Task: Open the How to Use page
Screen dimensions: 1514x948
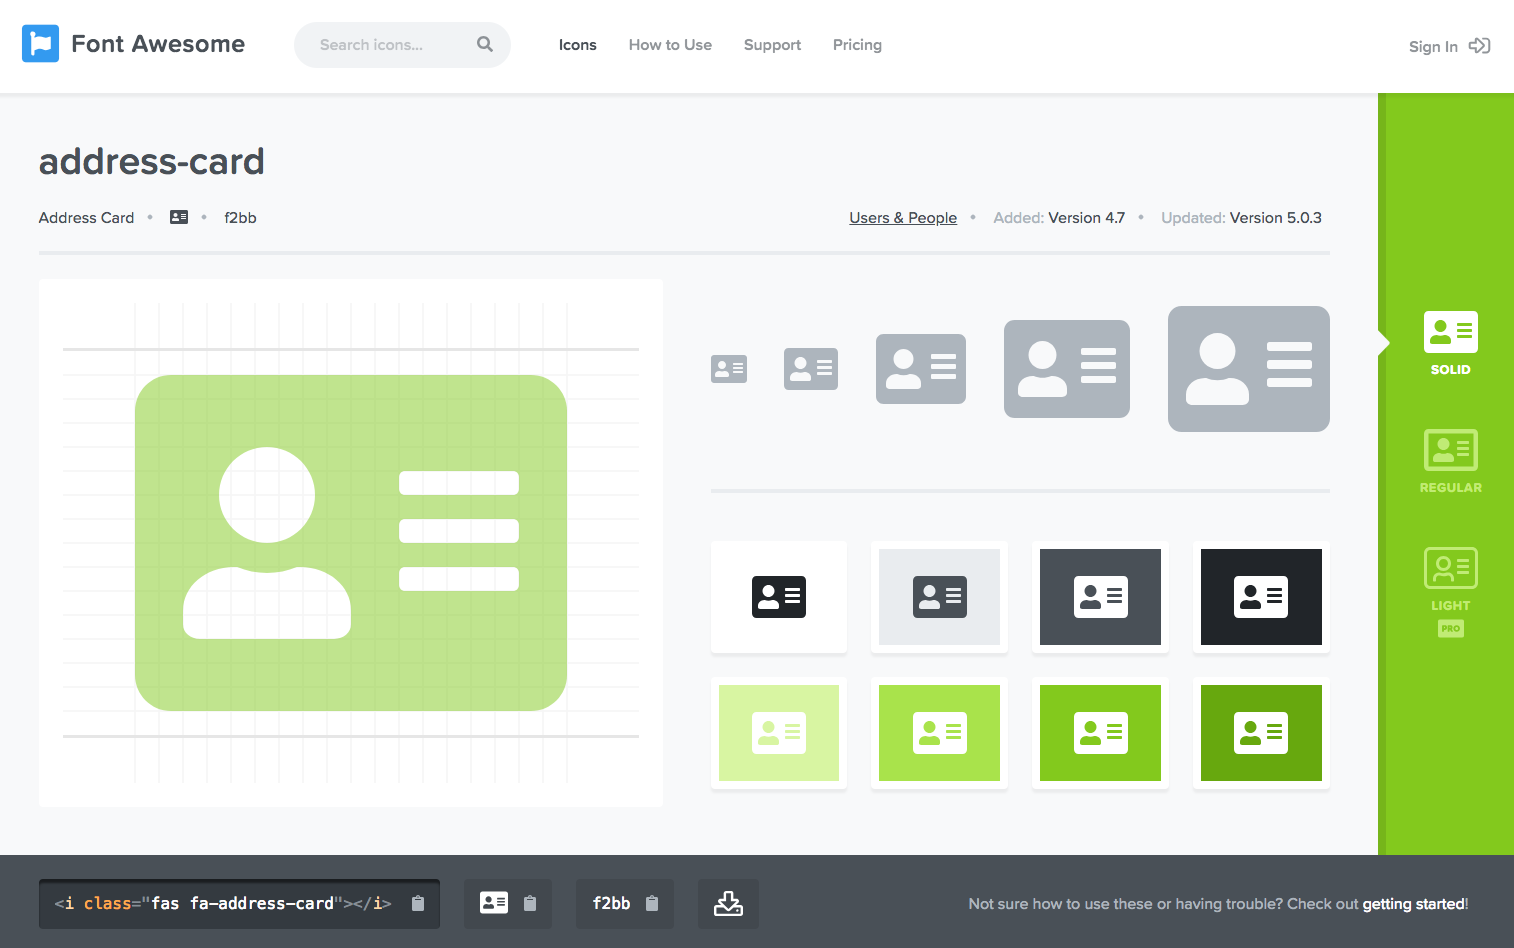Action: 670,45
